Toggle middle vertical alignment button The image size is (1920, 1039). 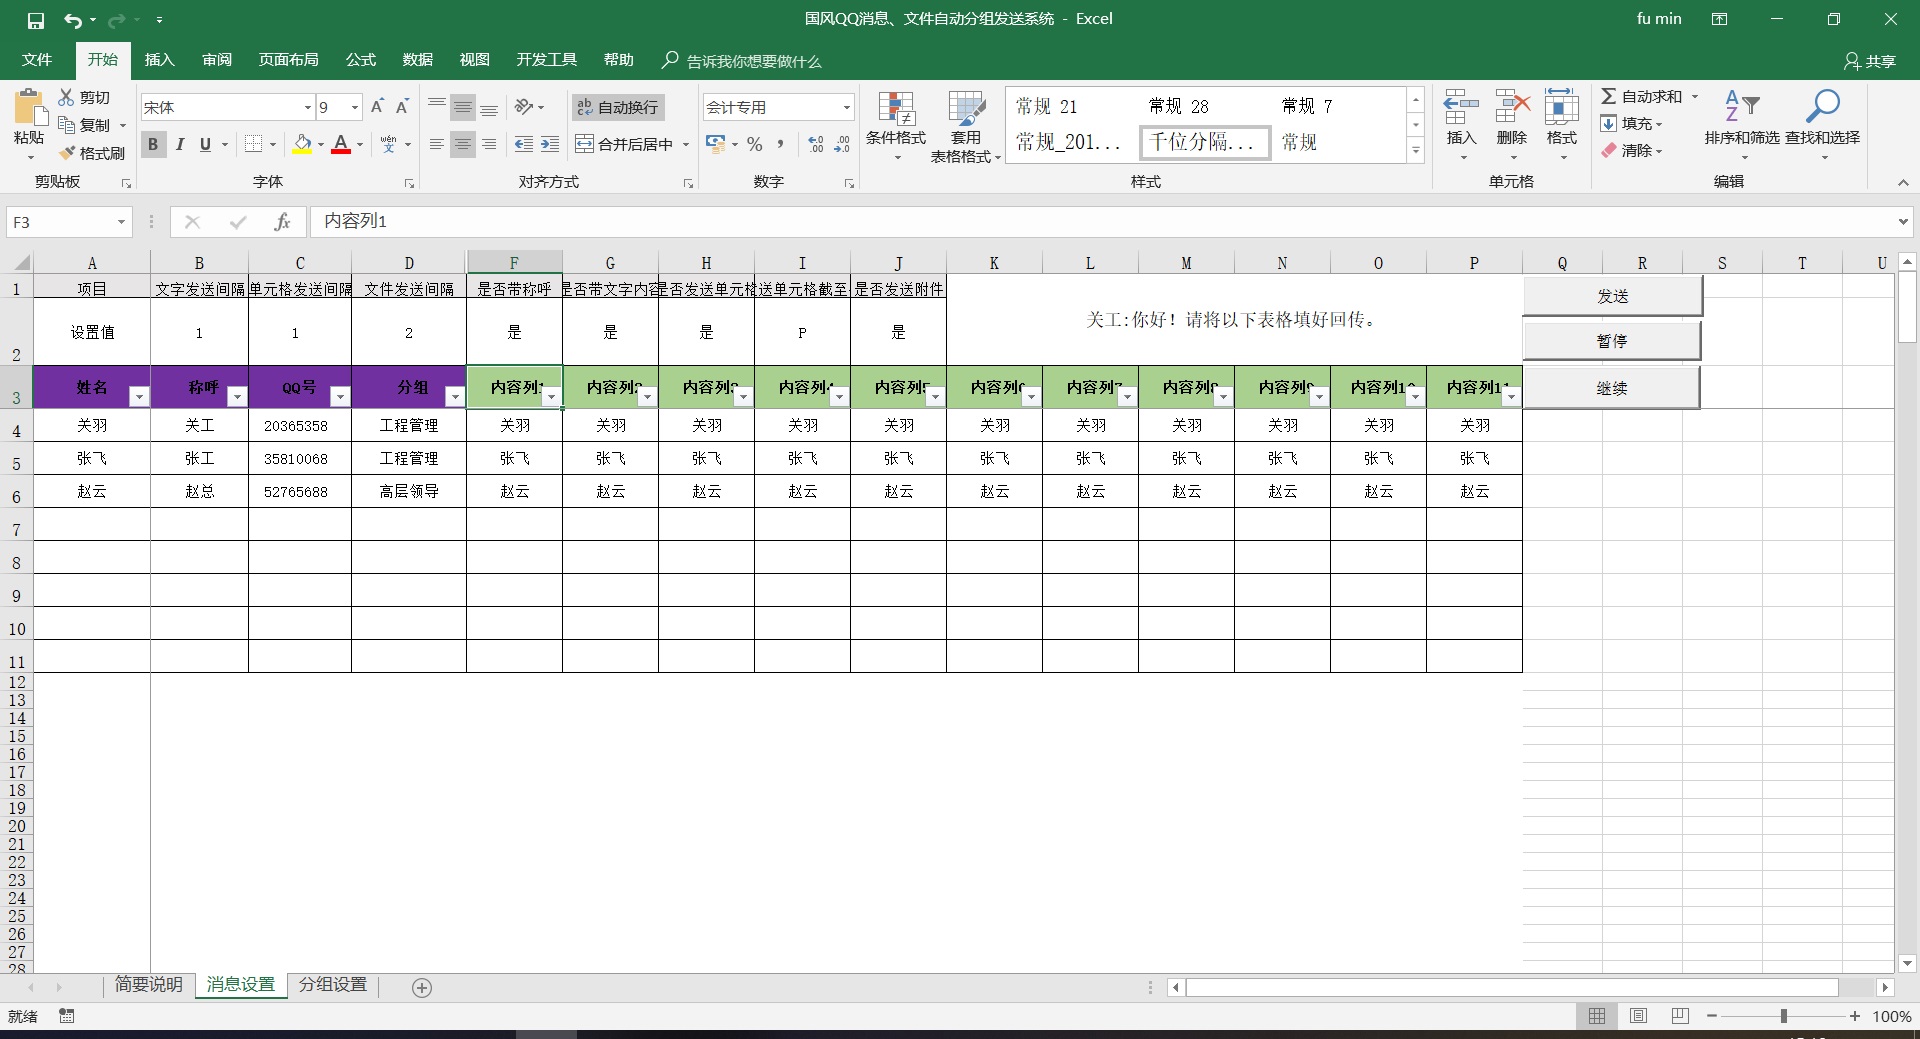point(462,107)
